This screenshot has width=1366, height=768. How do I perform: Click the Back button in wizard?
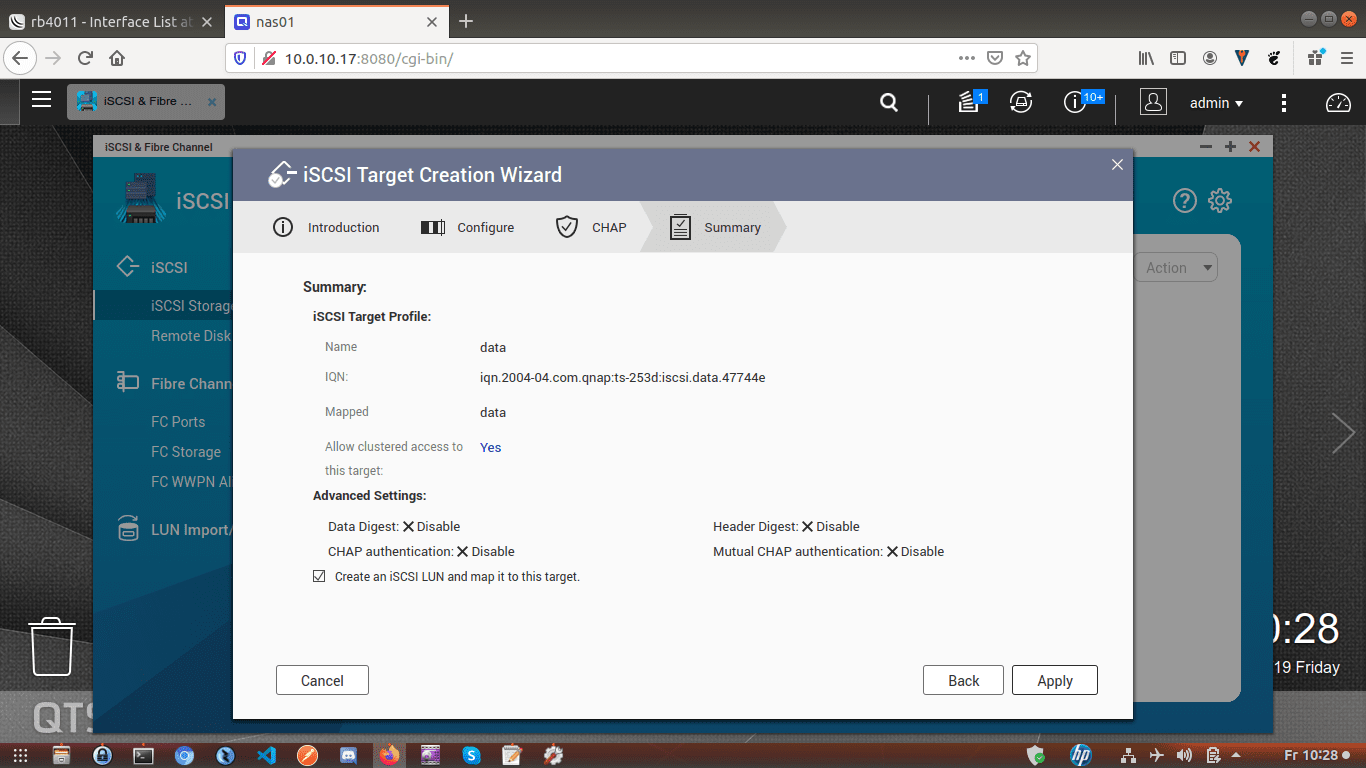tap(964, 680)
